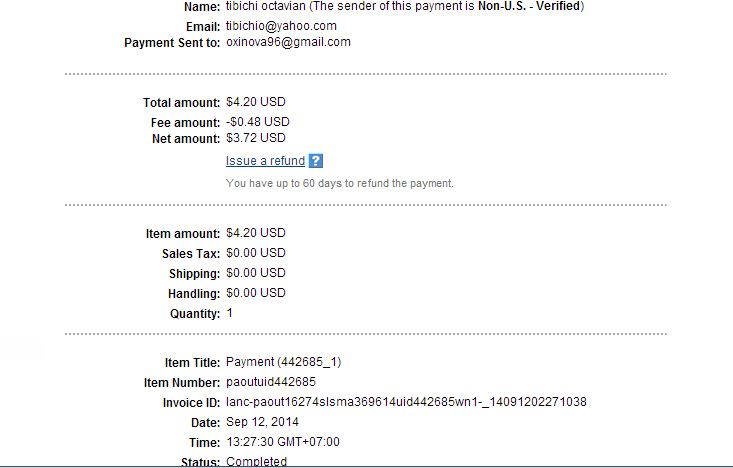Viewport: 733px width, 468px height.
Task: Click the Sales Tax value $0.00 USD
Action: tap(255, 254)
